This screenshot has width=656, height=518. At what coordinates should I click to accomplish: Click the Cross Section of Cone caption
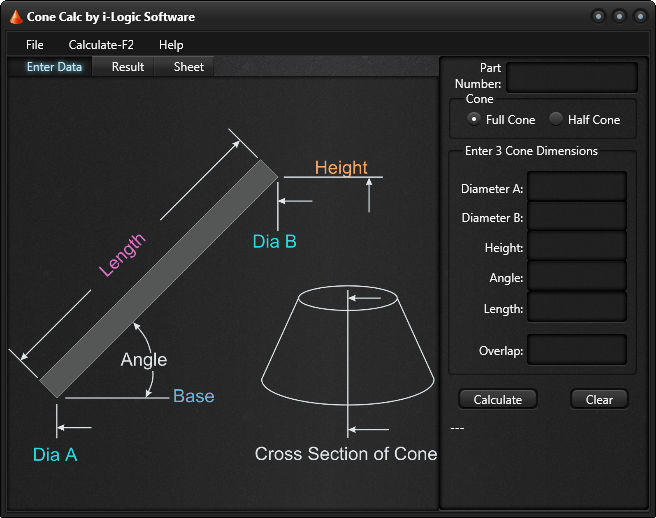point(346,454)
